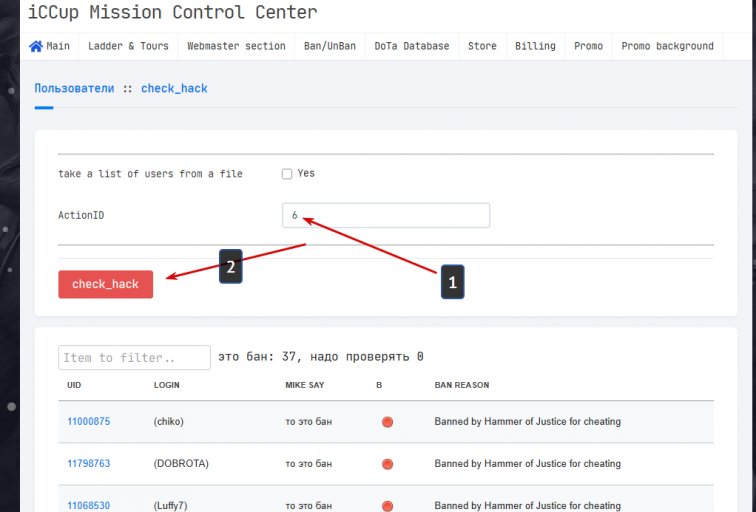
Task: Open user ID 11798763
Action: click(x=89, y=463)
